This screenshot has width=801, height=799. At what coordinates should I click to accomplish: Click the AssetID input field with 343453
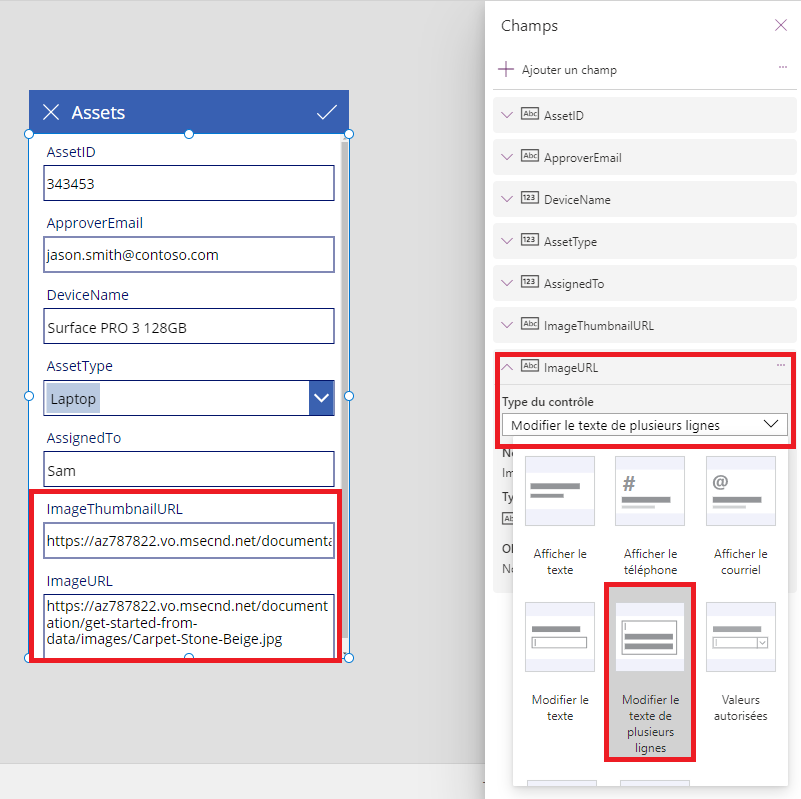click(x=189, y=183)
